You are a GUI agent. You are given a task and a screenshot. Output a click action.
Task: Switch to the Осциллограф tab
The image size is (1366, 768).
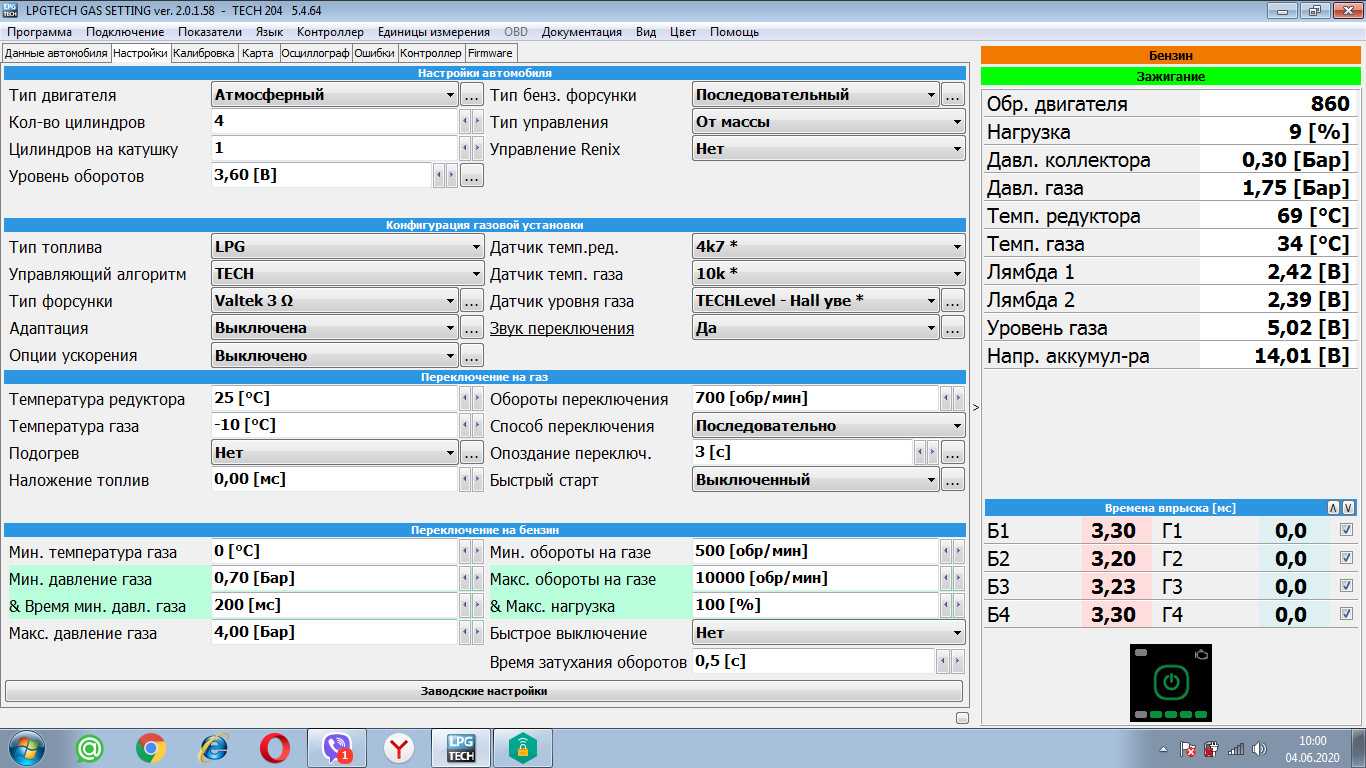[x=315, y=53]
